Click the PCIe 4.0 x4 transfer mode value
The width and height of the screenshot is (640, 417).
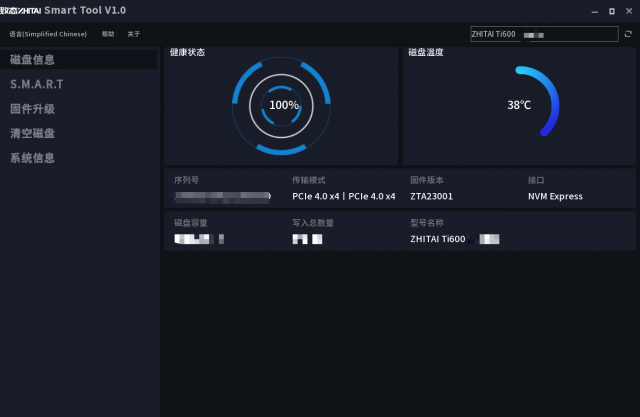pyautogui.click(x=344, y=197)
